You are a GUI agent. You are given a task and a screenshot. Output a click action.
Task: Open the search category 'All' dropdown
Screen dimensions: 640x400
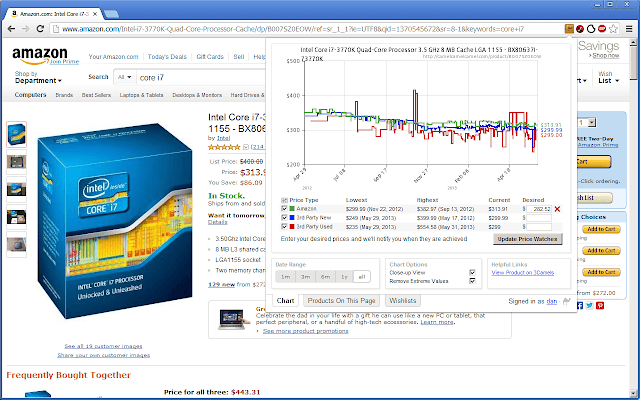(125, 76)
